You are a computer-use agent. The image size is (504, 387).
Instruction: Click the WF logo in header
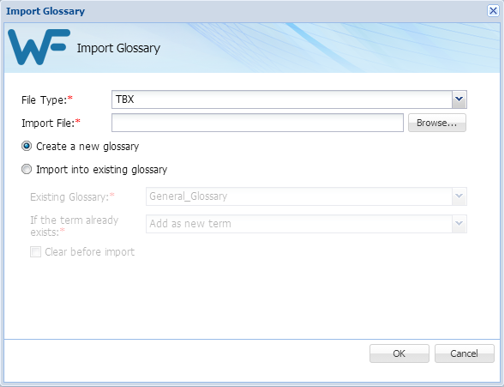[x=39, y=47]
